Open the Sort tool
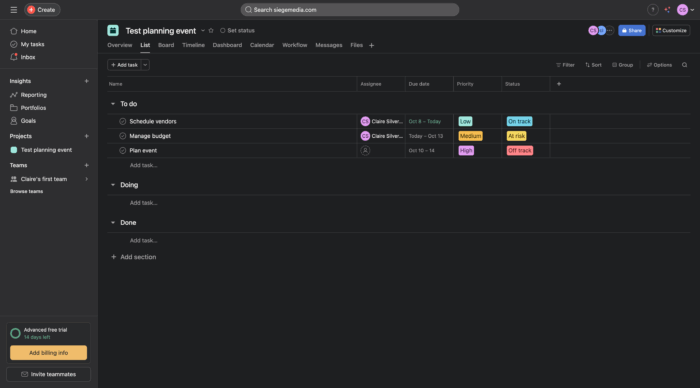700x388 pixels. (x=593, y=65)
